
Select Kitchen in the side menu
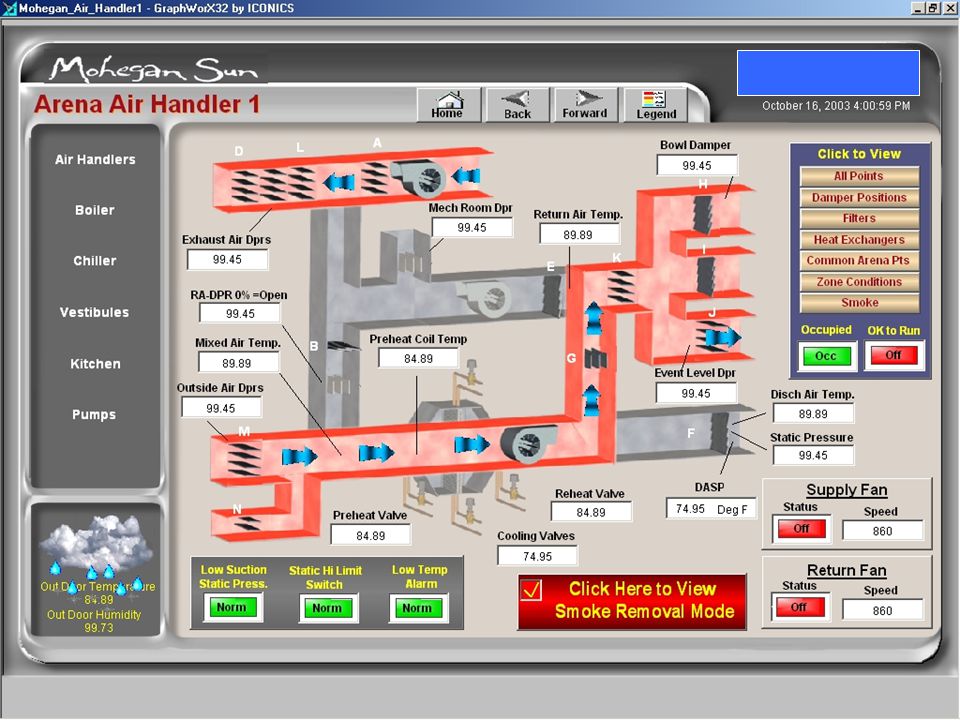95,364
